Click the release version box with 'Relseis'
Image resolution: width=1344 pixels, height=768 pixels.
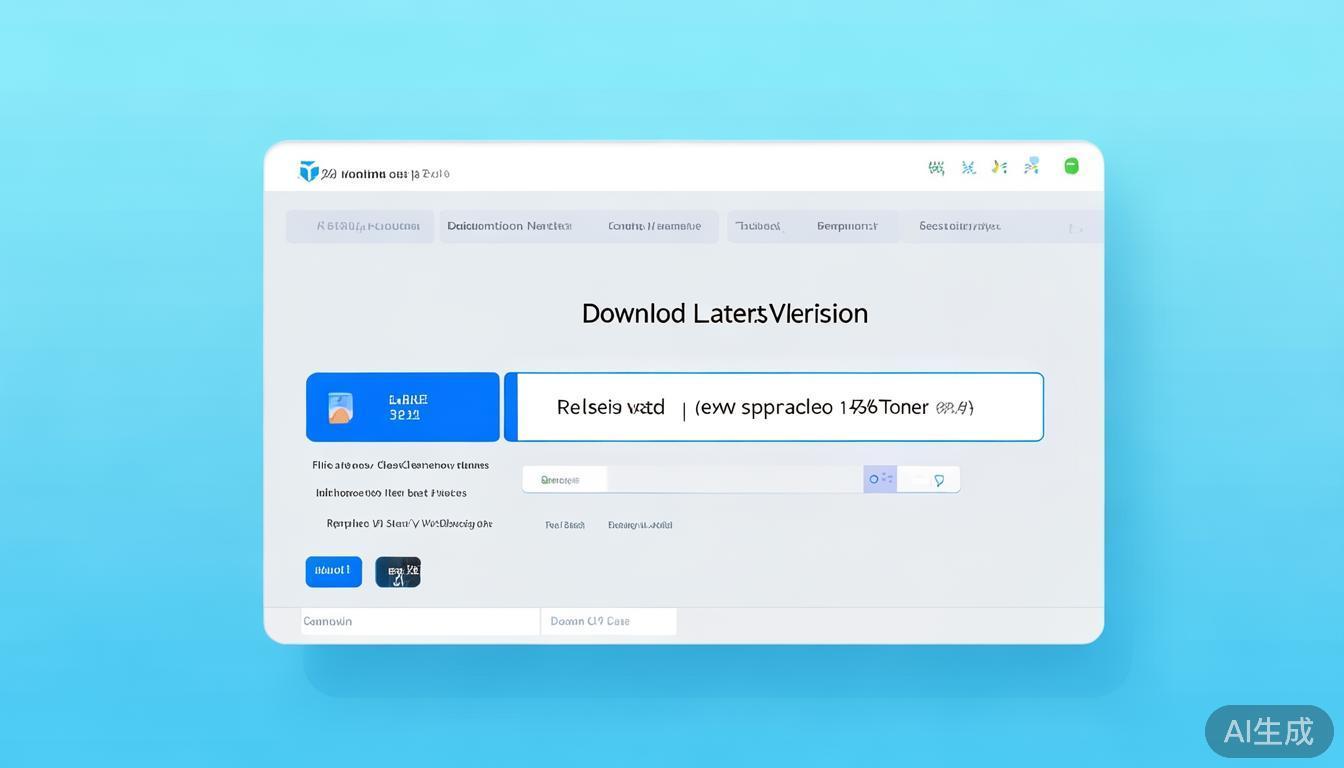(x=774, y=407)
